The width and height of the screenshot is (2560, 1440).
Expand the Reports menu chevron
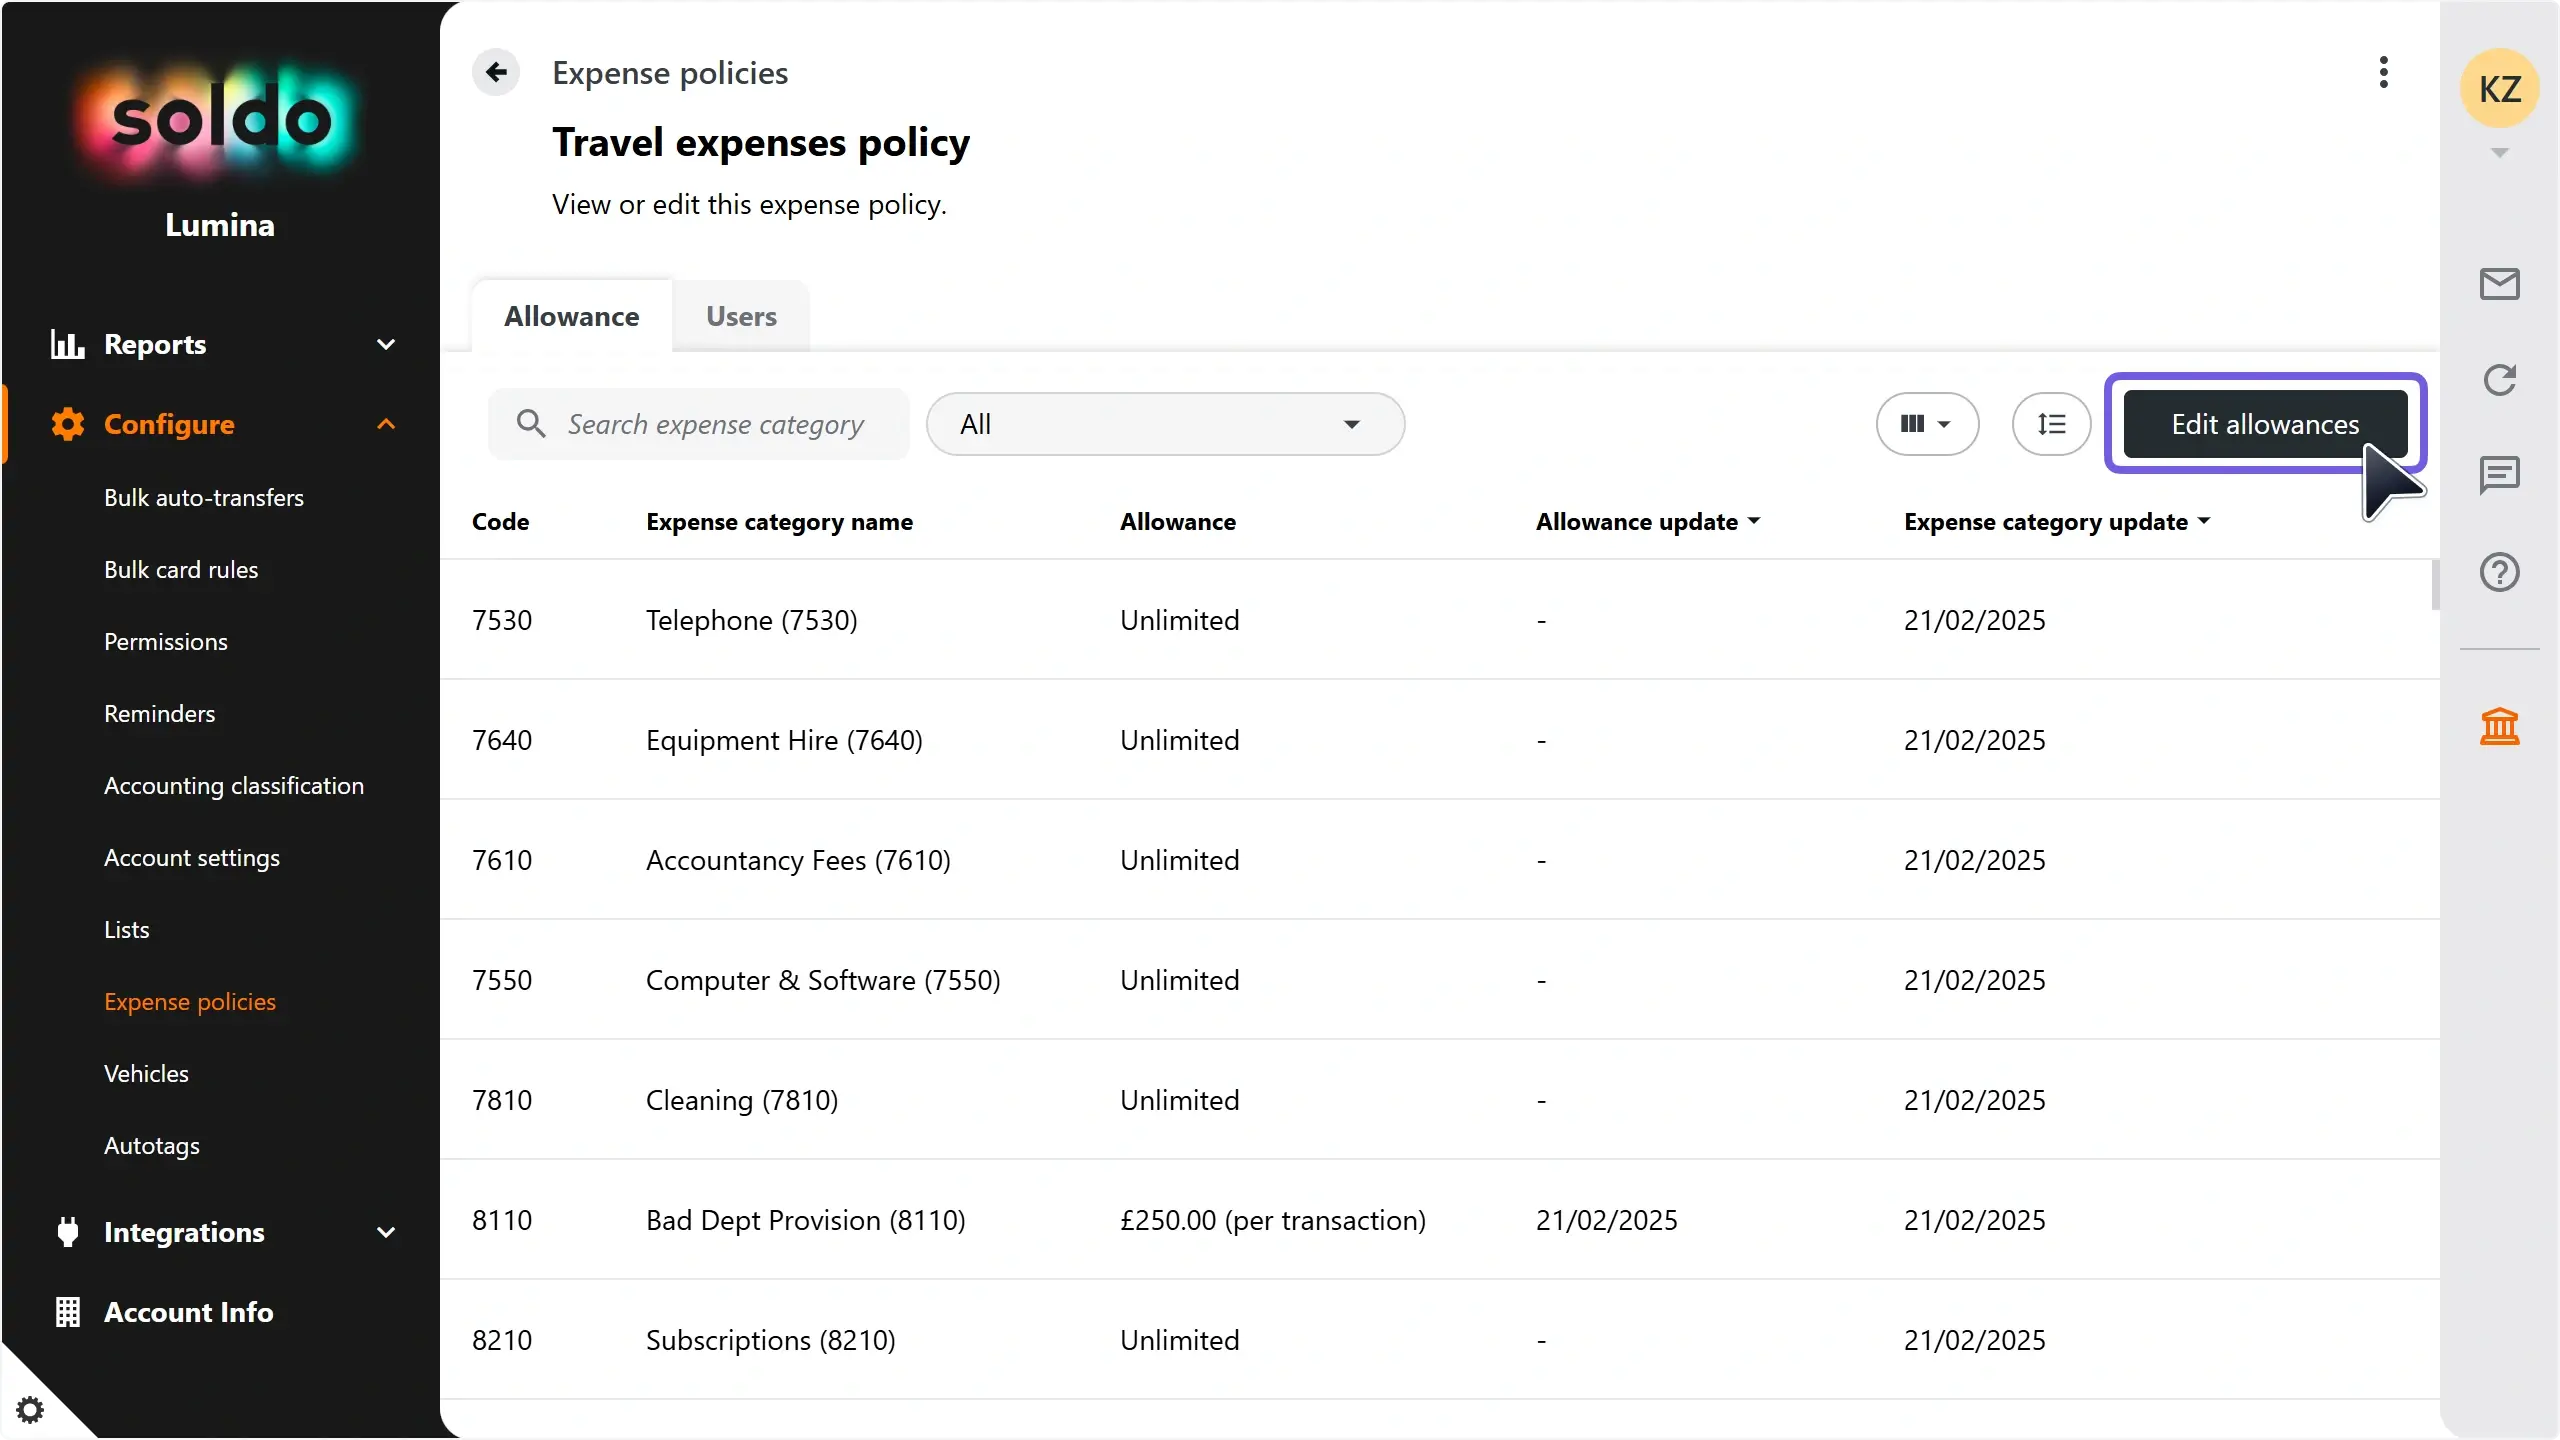386,344
